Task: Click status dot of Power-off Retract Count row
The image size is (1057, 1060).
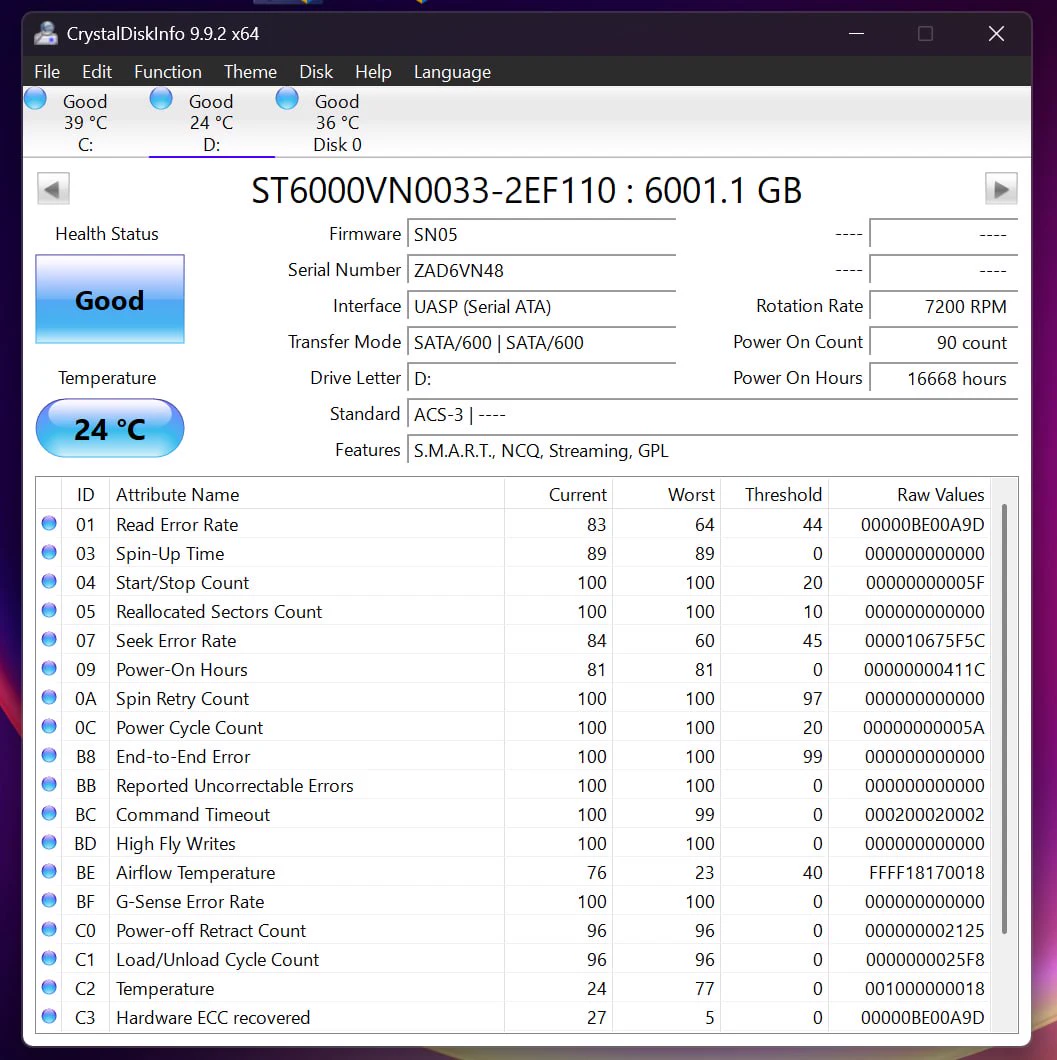Action: pyautogui.click(x=49, y=930)
